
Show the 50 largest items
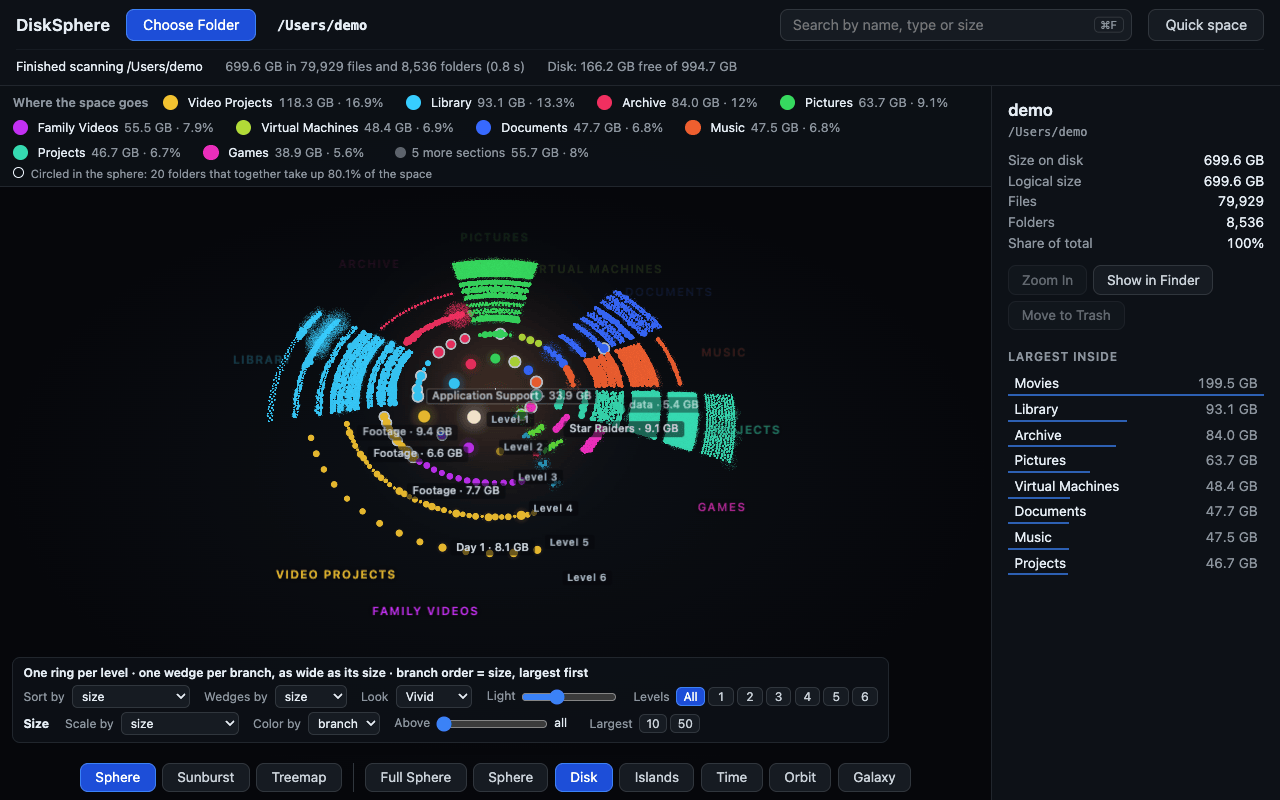[x=685, y=724]
